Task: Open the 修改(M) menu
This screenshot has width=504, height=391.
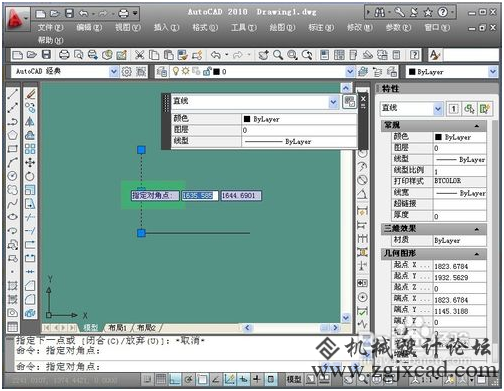Action: click(x=360, y=27)
